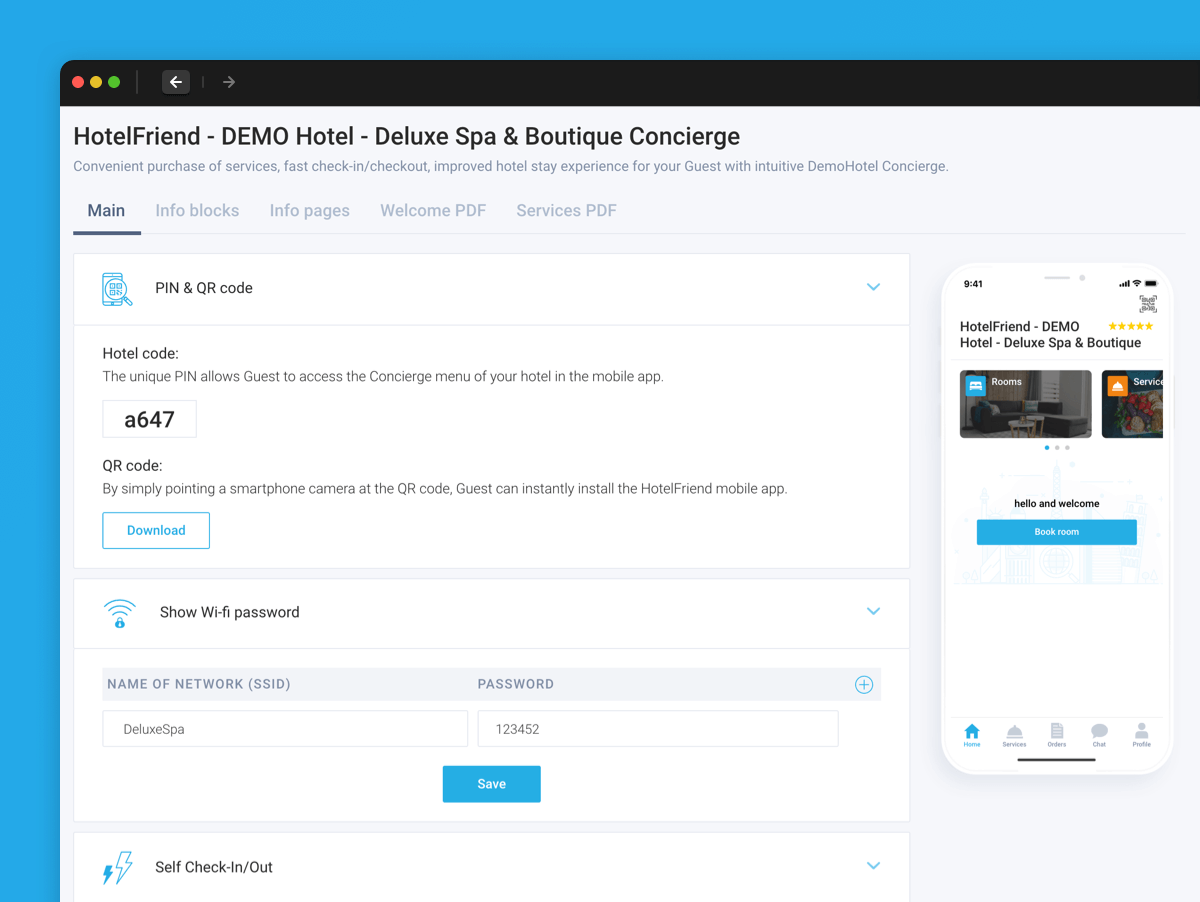Collapse the PIN & QR code section chevron
The image size is (1200, 902).
click(x=873, y=287)
